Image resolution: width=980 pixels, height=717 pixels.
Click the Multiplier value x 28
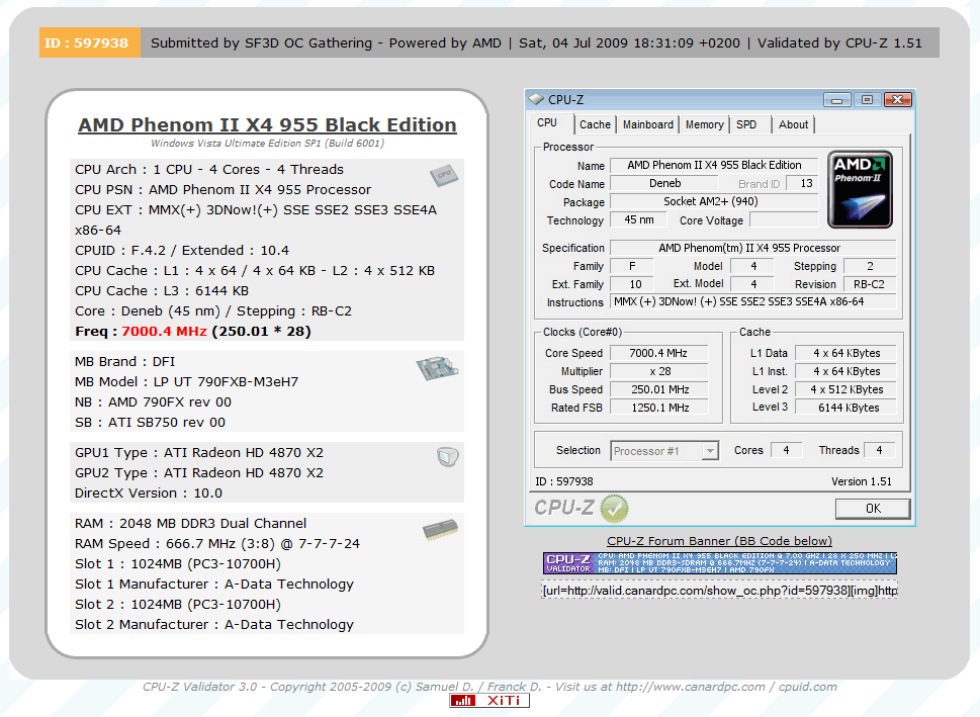[x=659, y=371]
